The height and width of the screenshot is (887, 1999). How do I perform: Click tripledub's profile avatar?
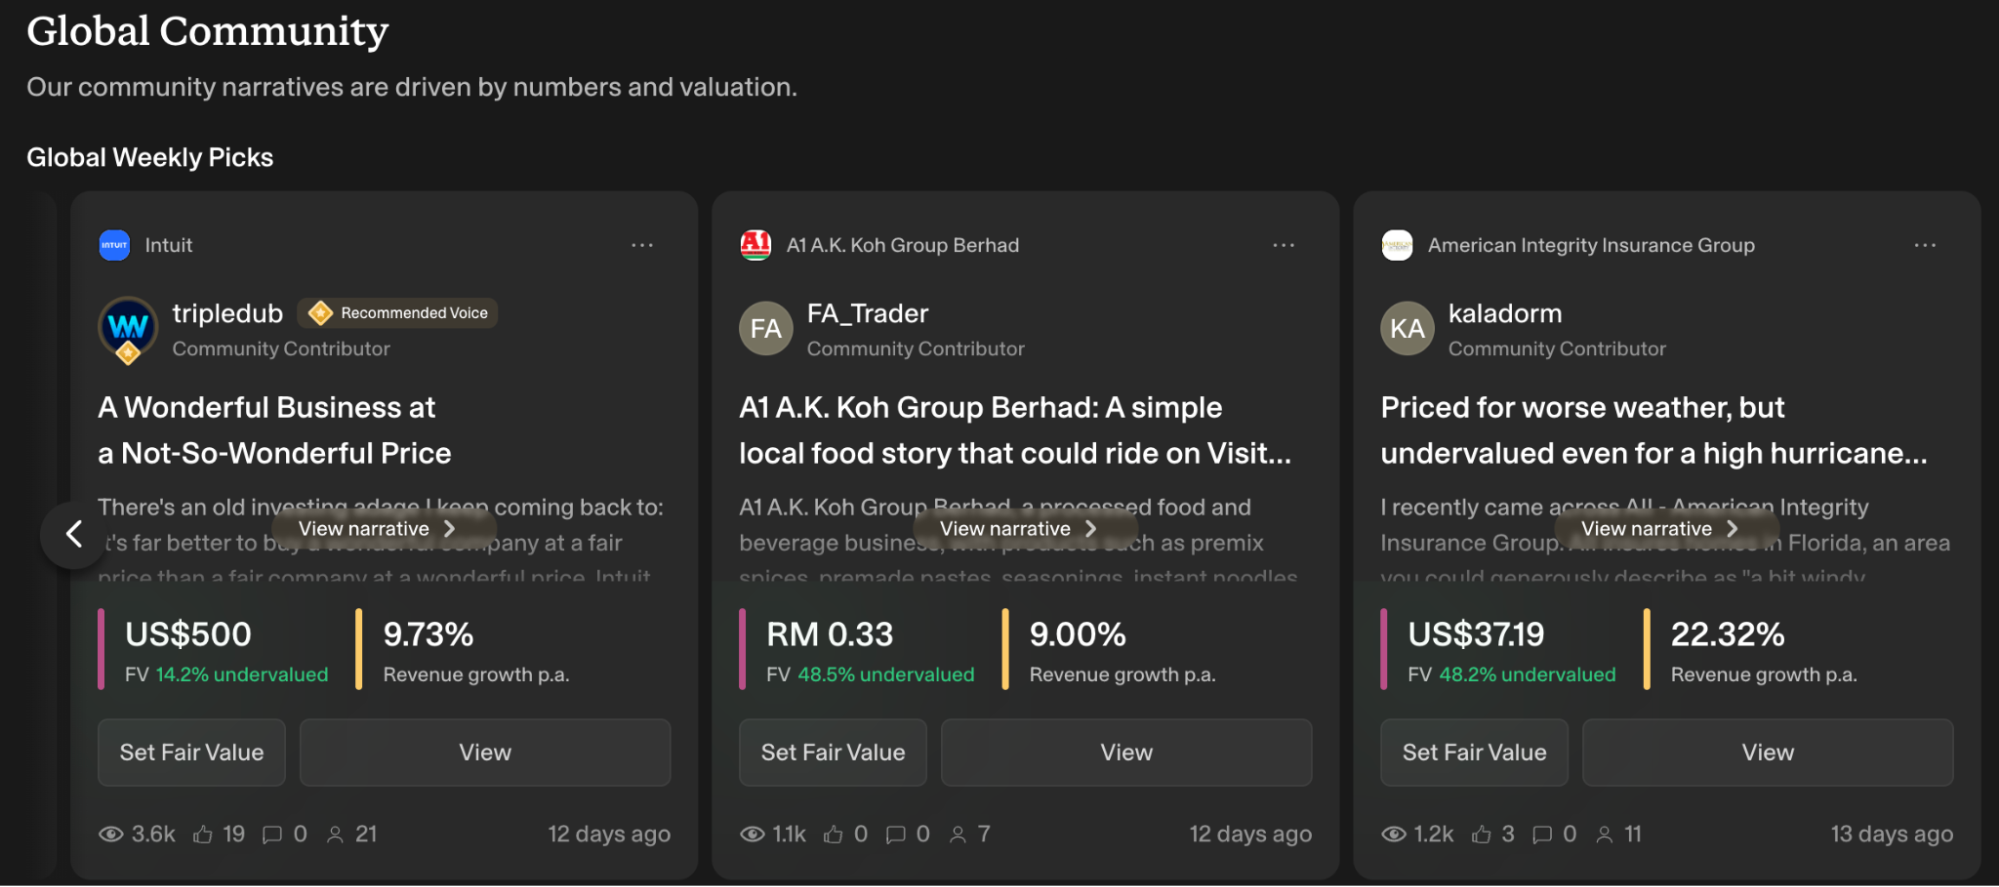128,328
